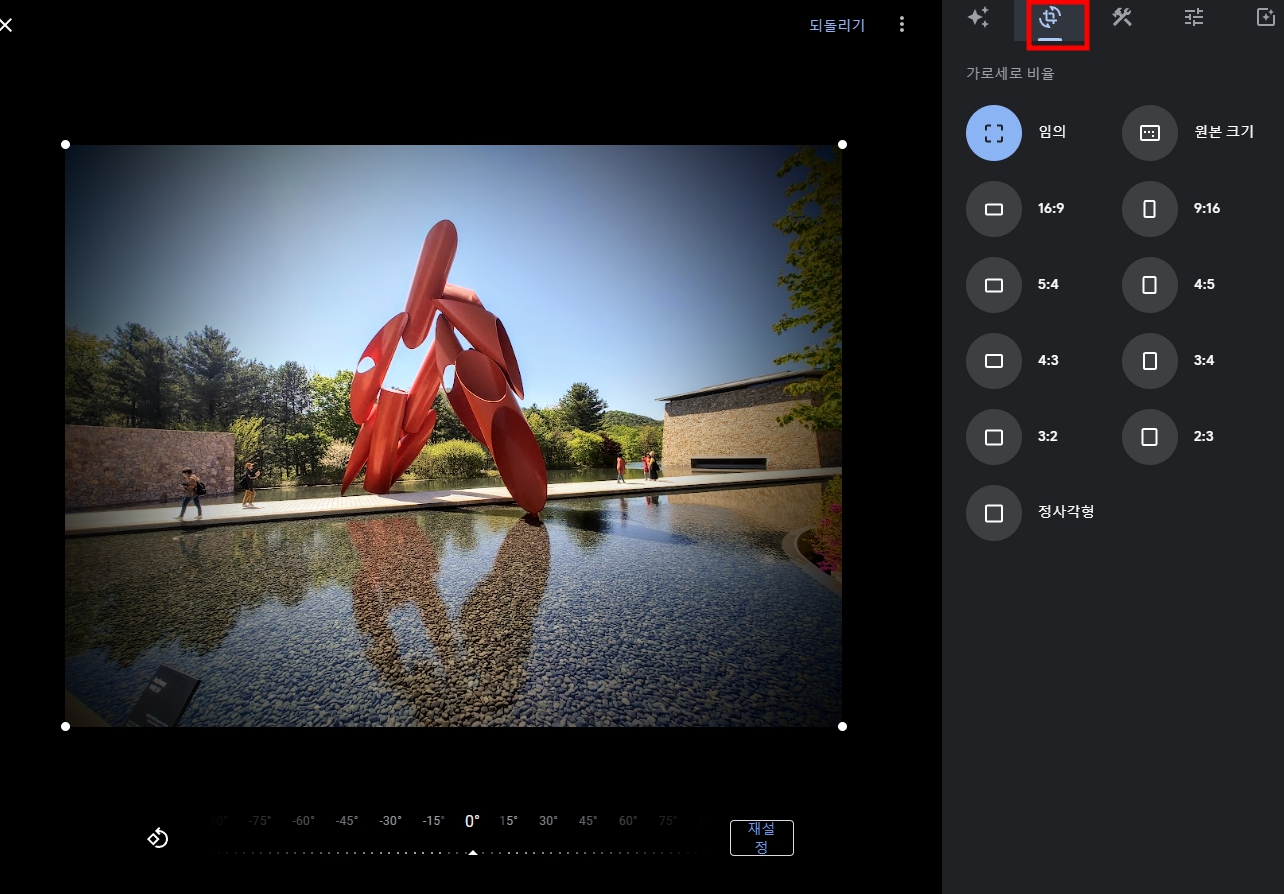Click the -15° label on rotation dial
The height and width of the screenshot is (894, 1284).
click(433, 821)
